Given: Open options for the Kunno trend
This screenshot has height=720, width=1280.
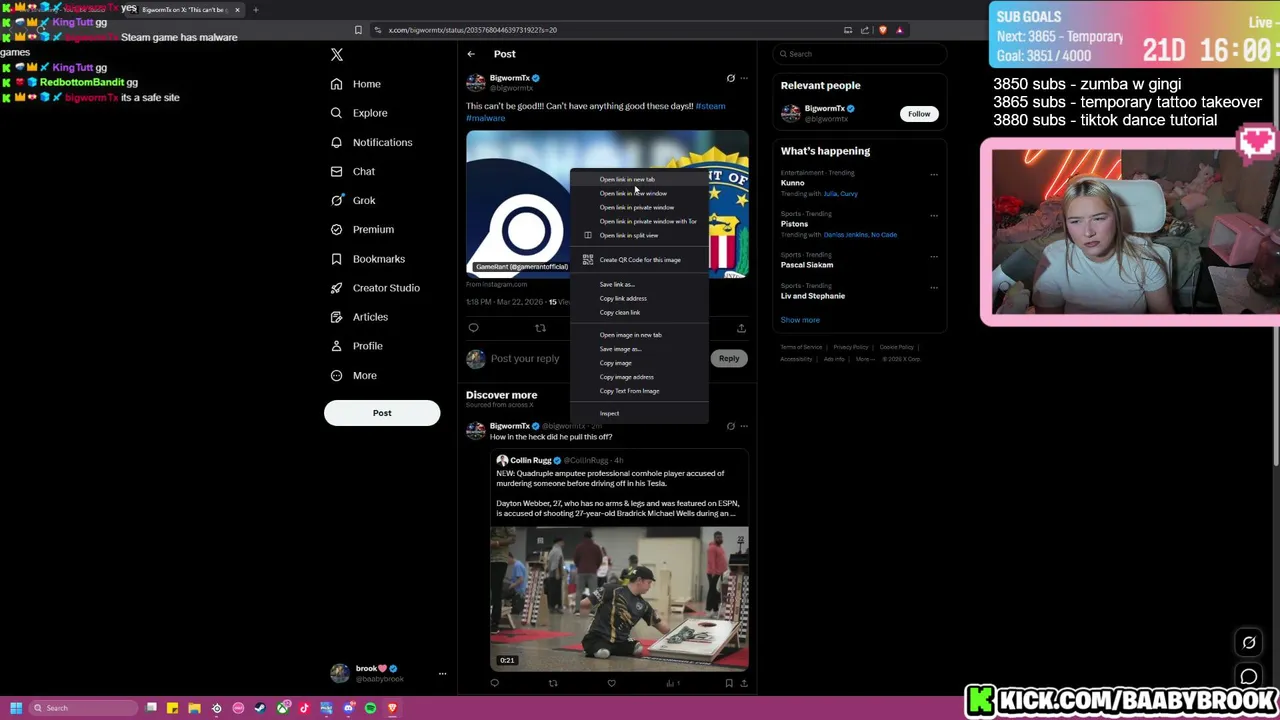Looking at the screenshot, I should pos(934,174).
